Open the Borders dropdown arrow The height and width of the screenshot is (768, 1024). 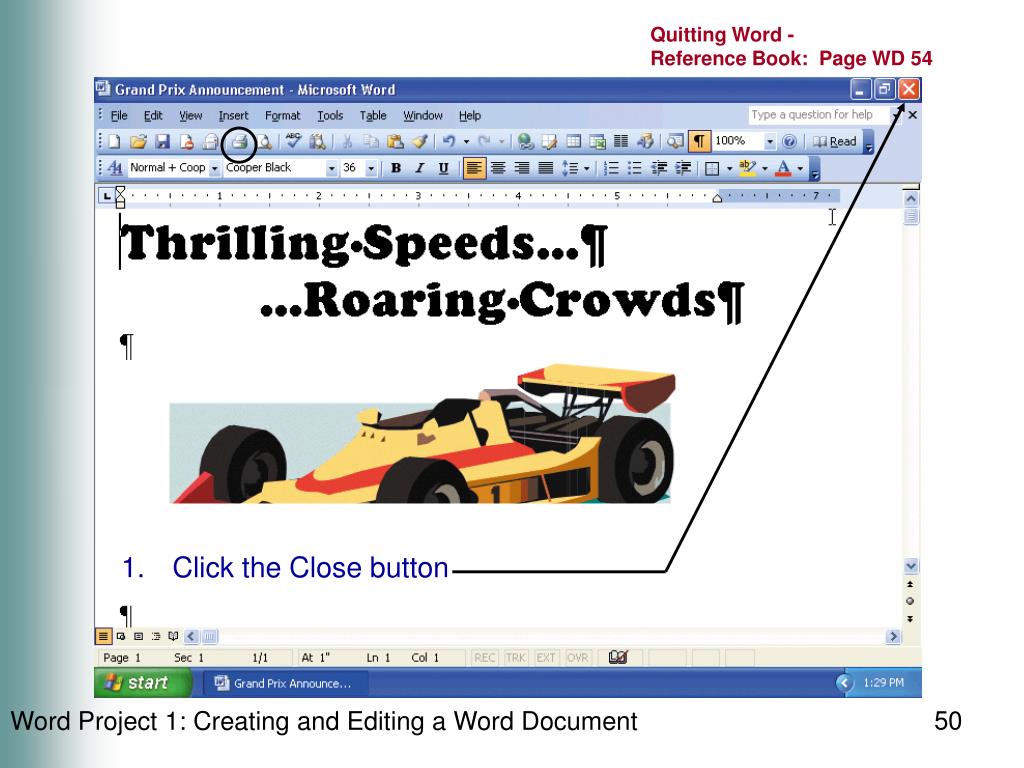pos(729,168)
